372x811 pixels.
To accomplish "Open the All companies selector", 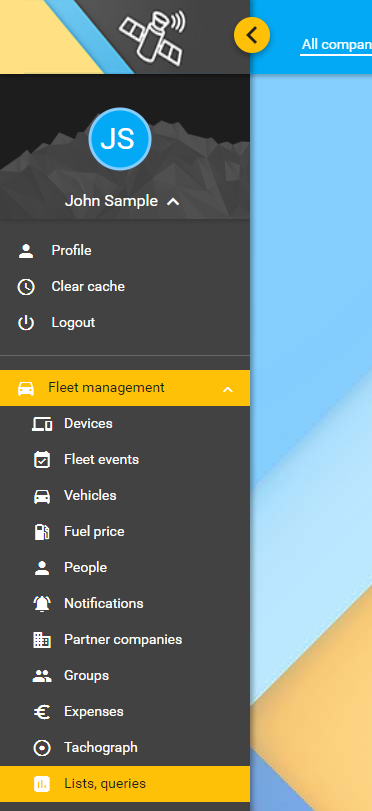I will 336,45.
